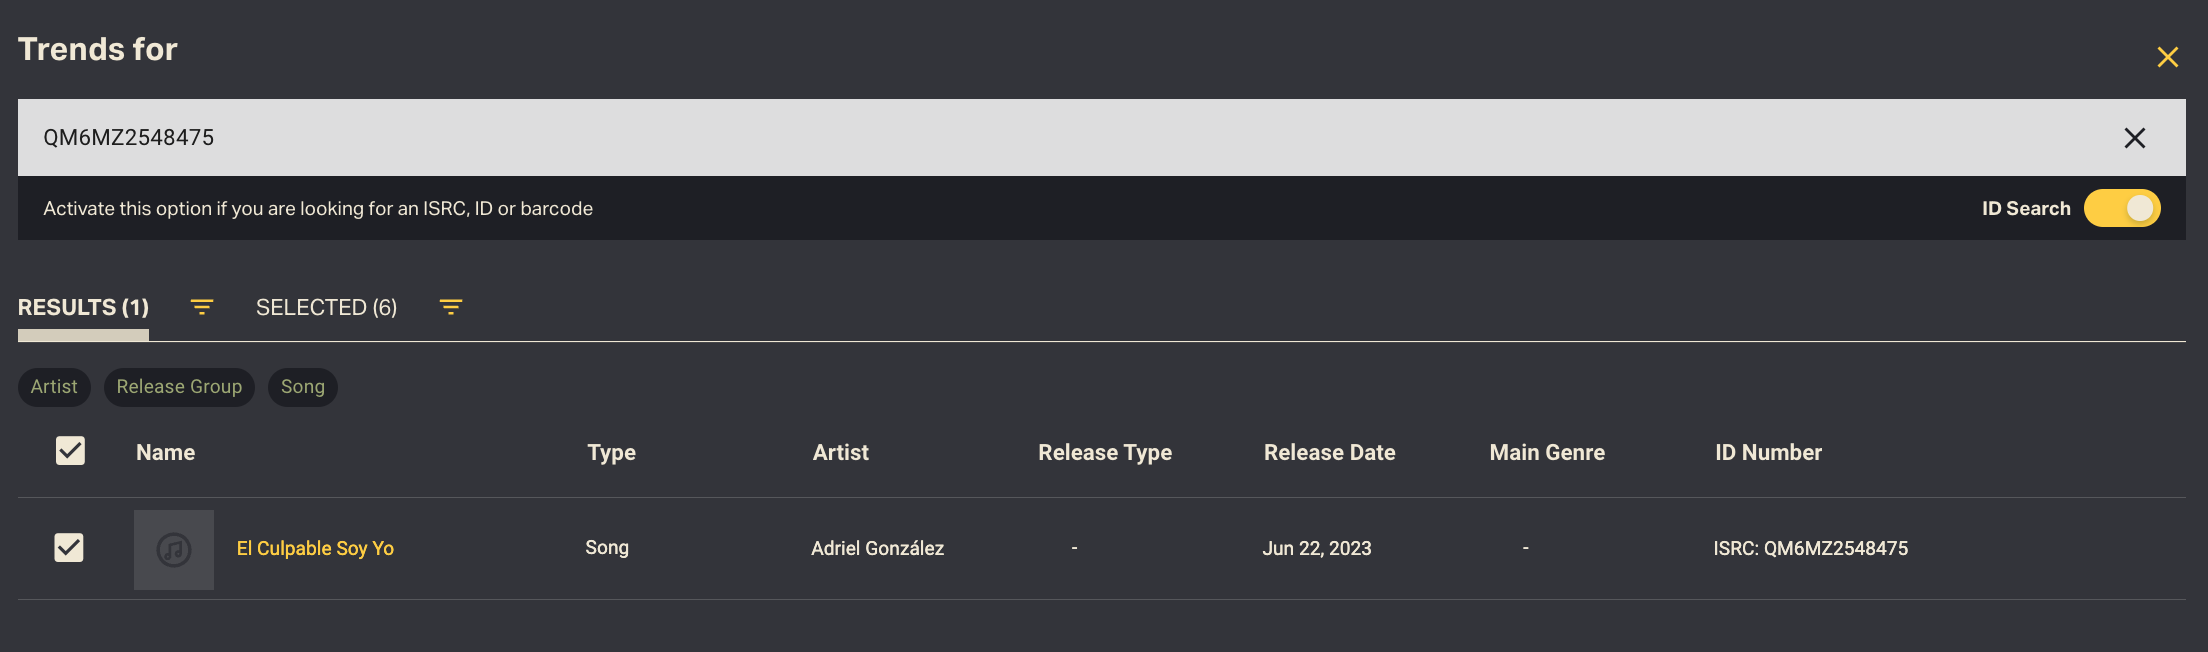Switch to the SELECTED (6) tab
This screenshot has width=2208, height=652.
[326, 307]
